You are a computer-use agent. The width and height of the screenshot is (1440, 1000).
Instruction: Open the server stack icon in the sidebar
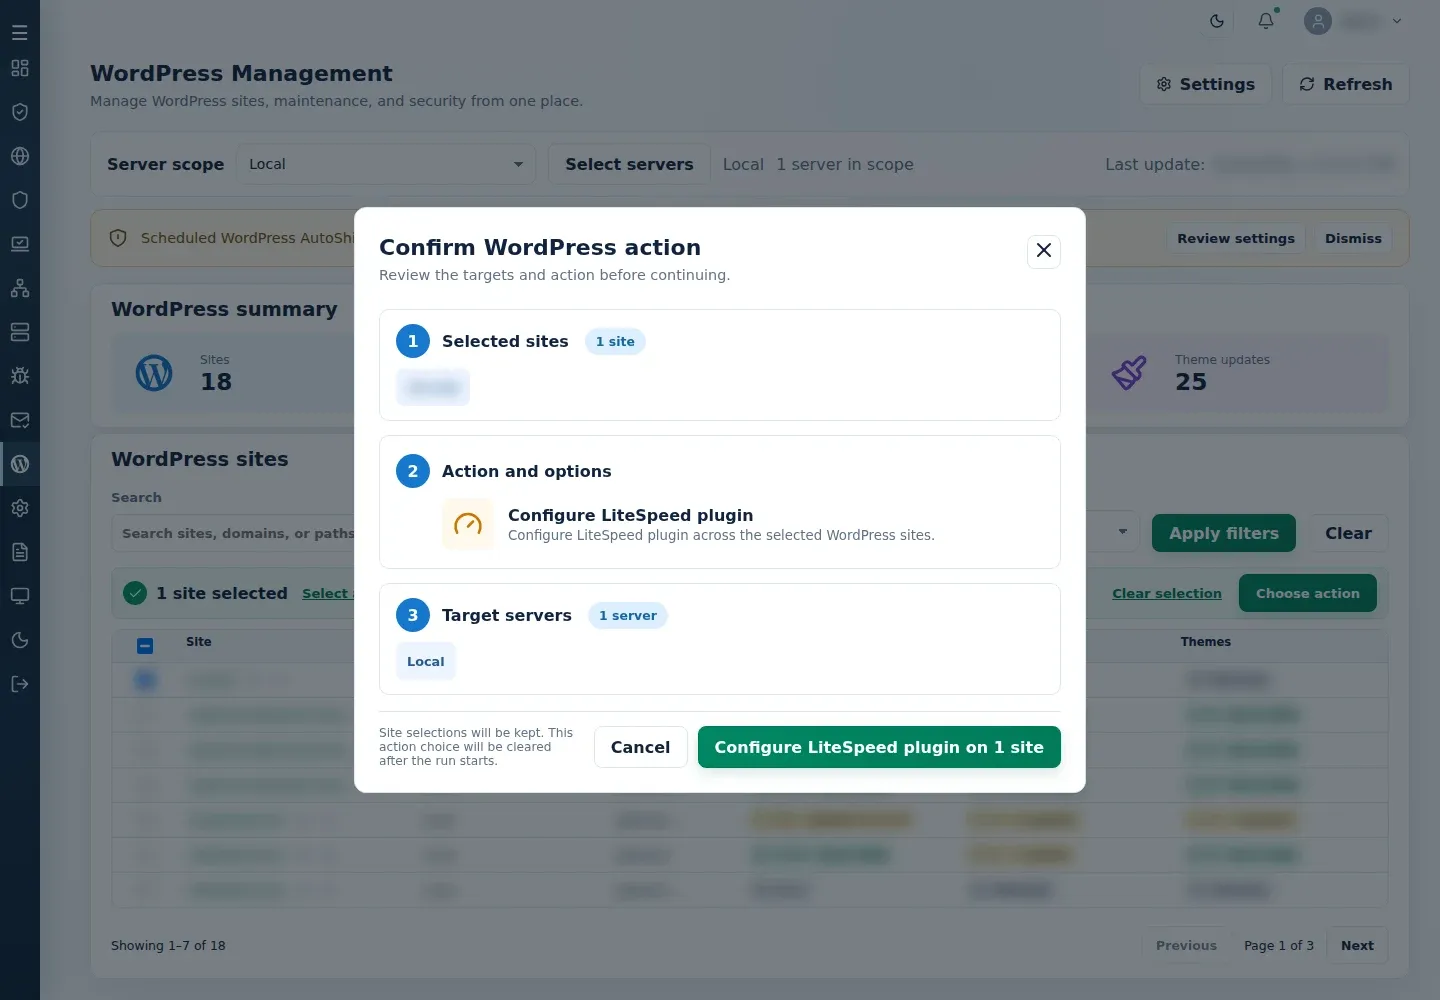tap(20, 332)
